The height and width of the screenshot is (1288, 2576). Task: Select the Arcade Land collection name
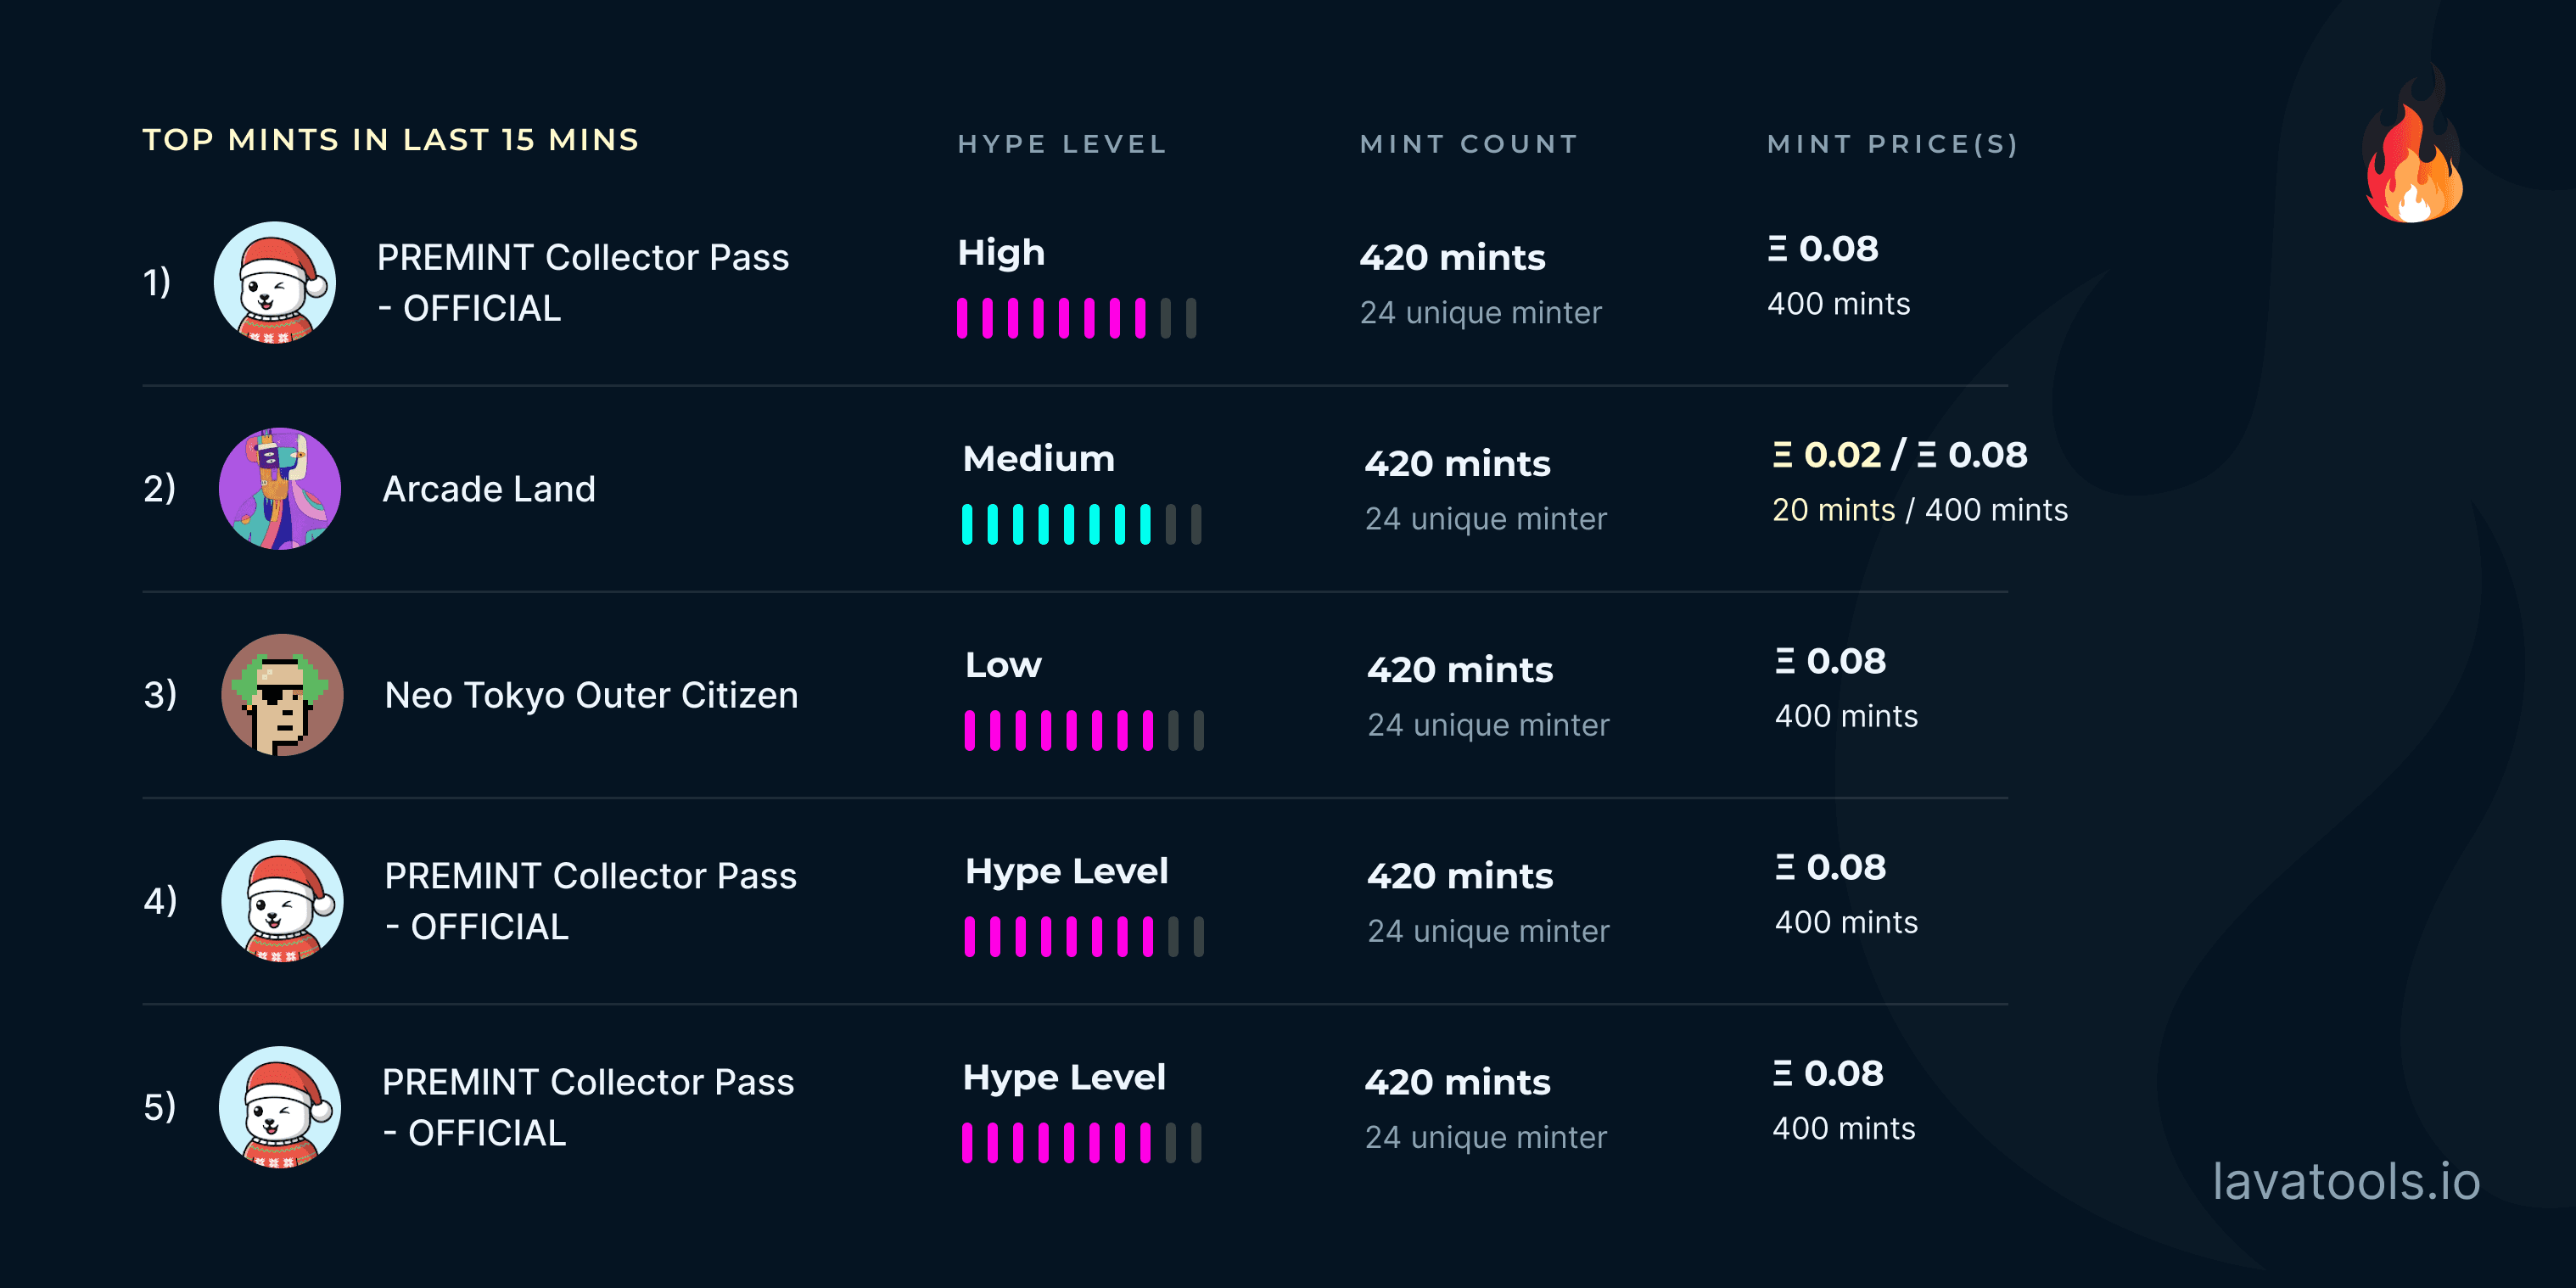[489, 489]
